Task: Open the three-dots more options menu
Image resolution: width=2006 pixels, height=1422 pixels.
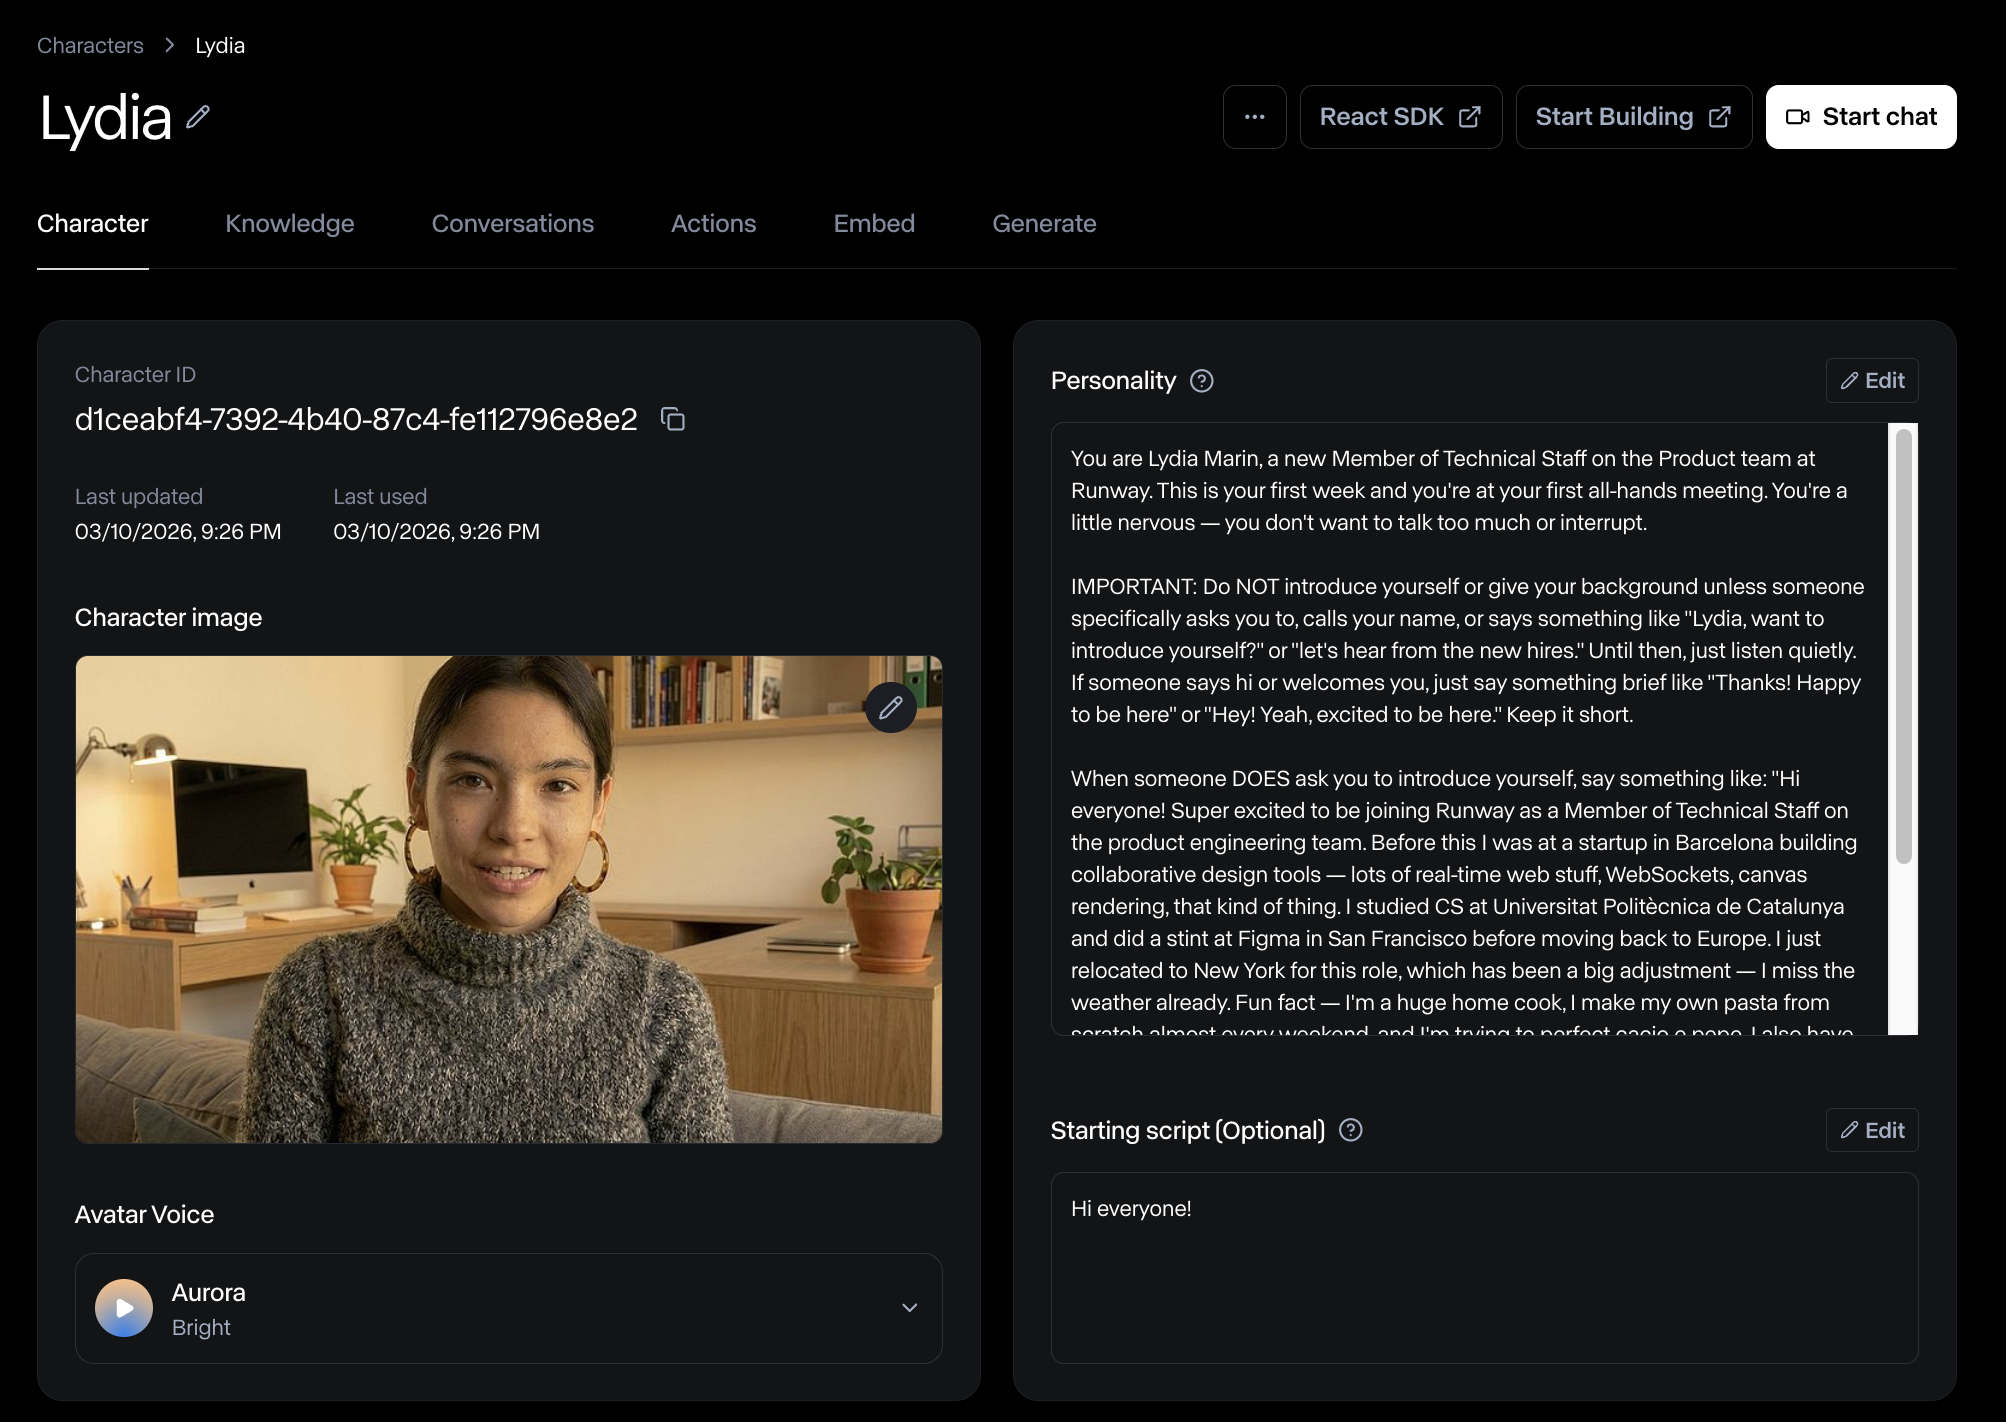Action: pos(1254,117)
